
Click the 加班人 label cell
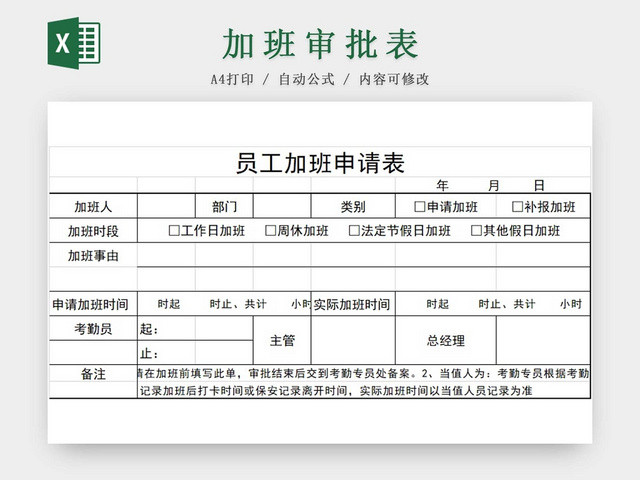point(93,206)
